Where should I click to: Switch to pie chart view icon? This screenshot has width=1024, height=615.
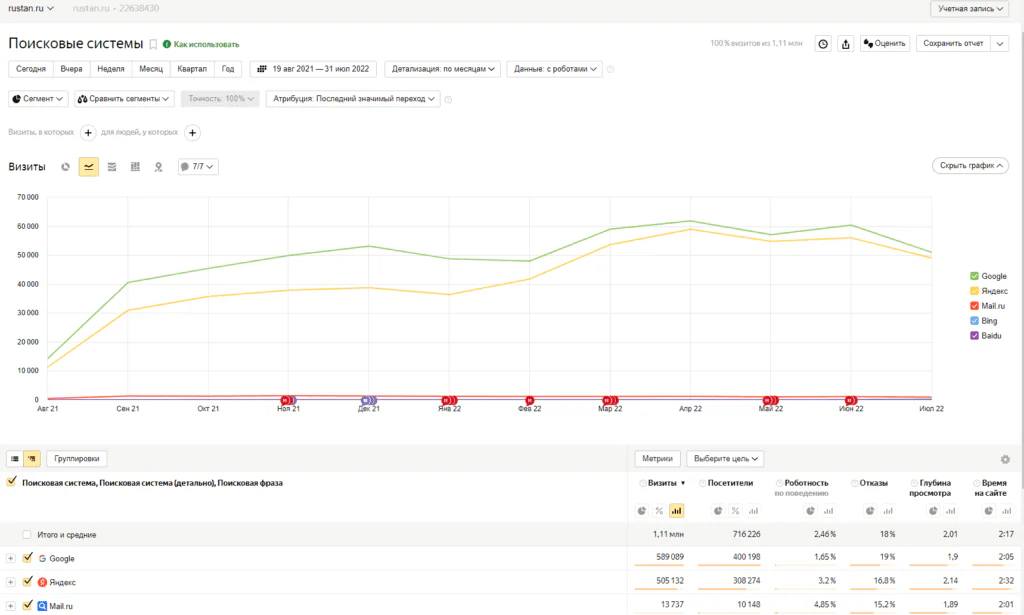(65, 167)
